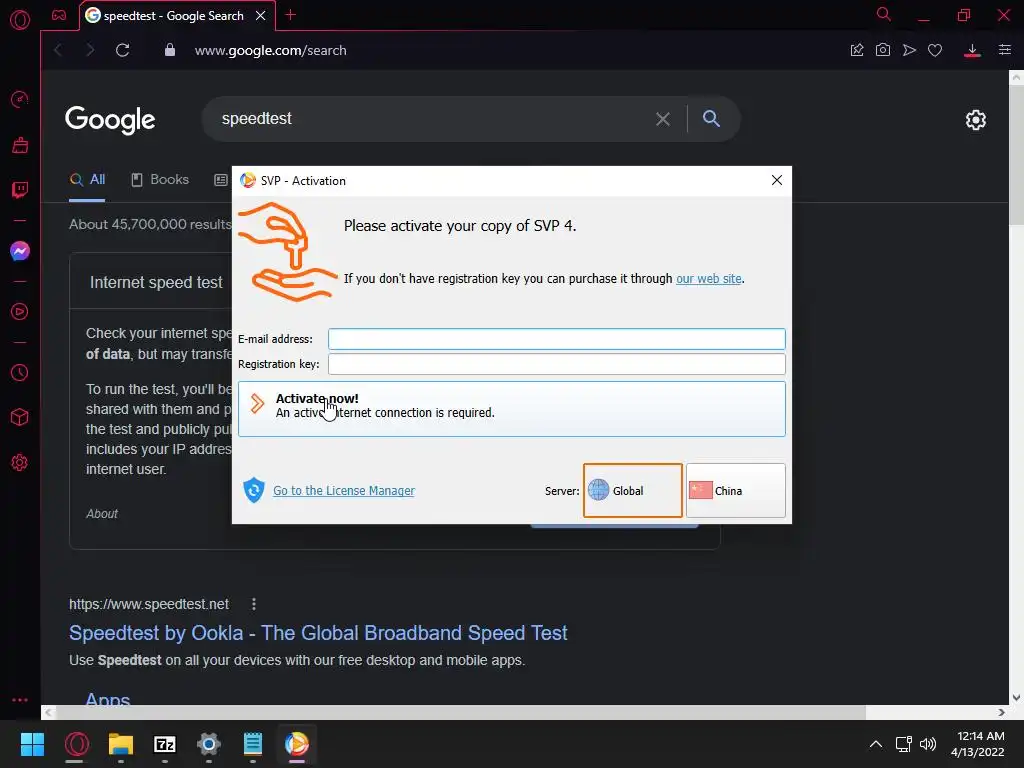Open GX Cleaner icon in sidebar
The image size is (1024, 768).
pyautogui.click(x=20, y=145)
